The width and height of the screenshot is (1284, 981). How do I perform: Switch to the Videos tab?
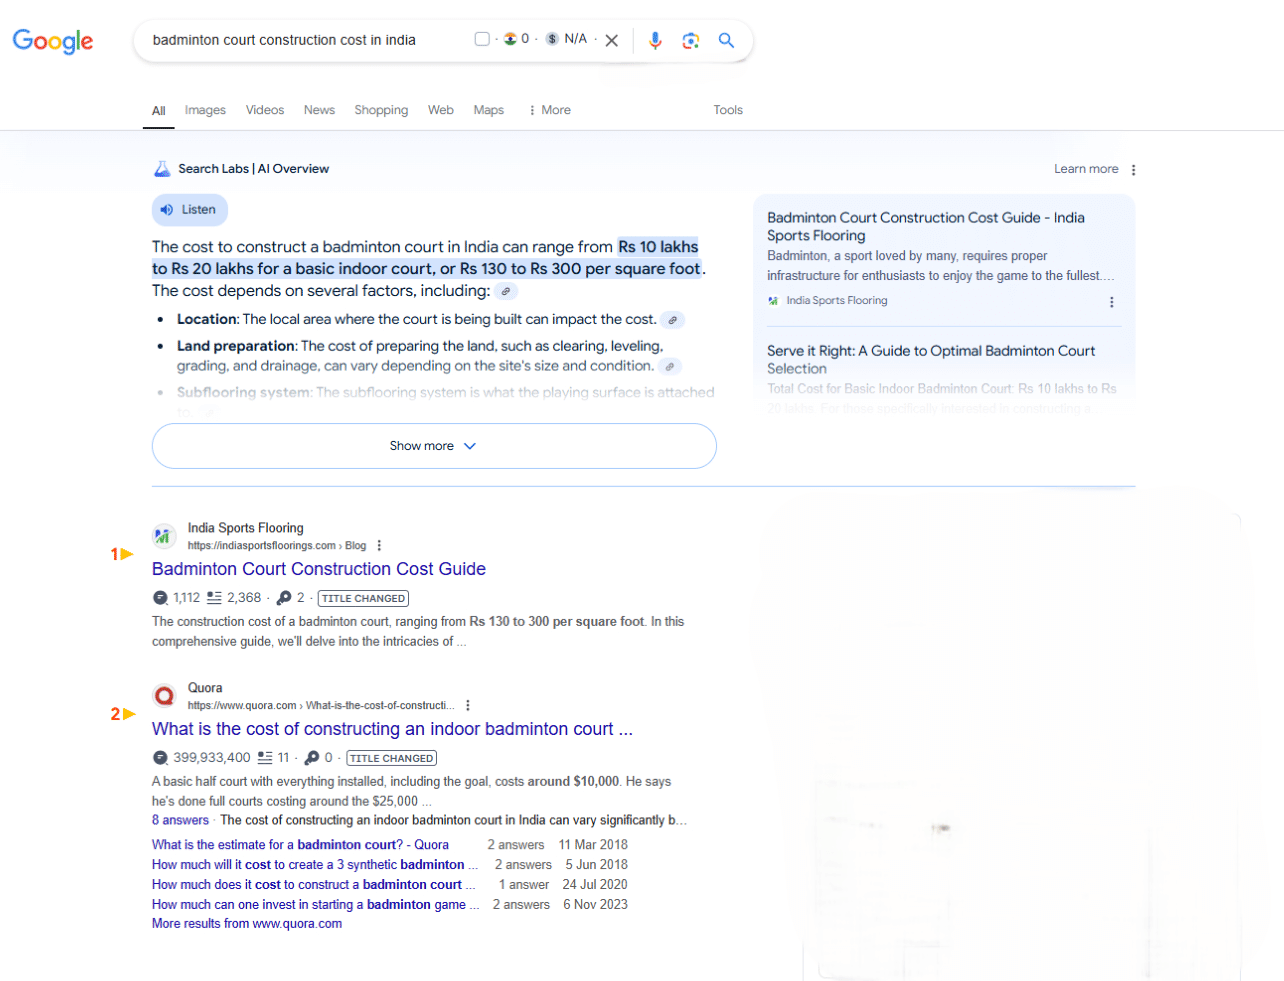[265, 110]
